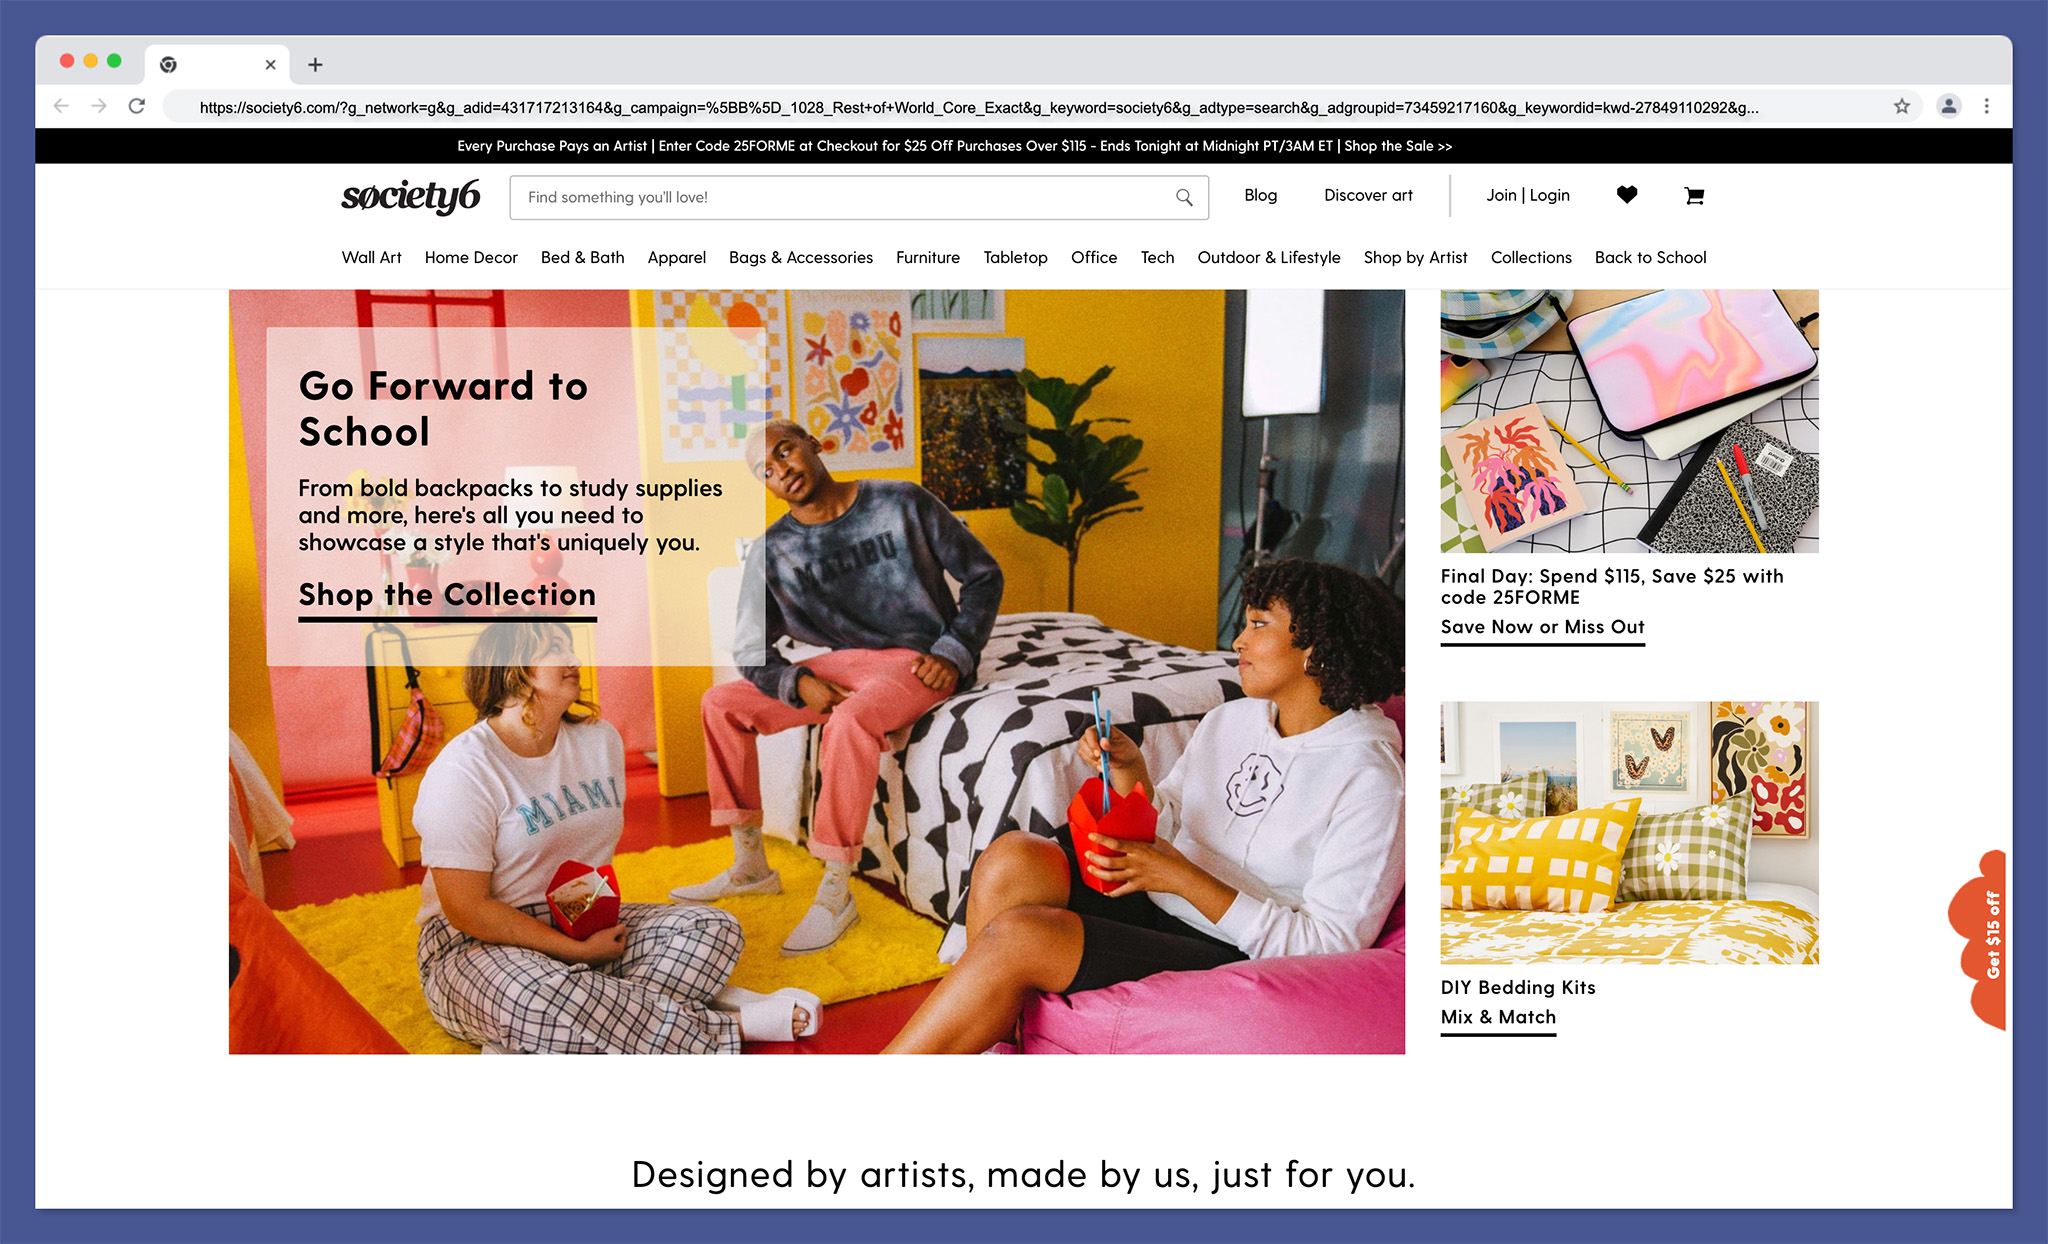Click the Shop the Collection link
2048x1244 pixels.
447,595
